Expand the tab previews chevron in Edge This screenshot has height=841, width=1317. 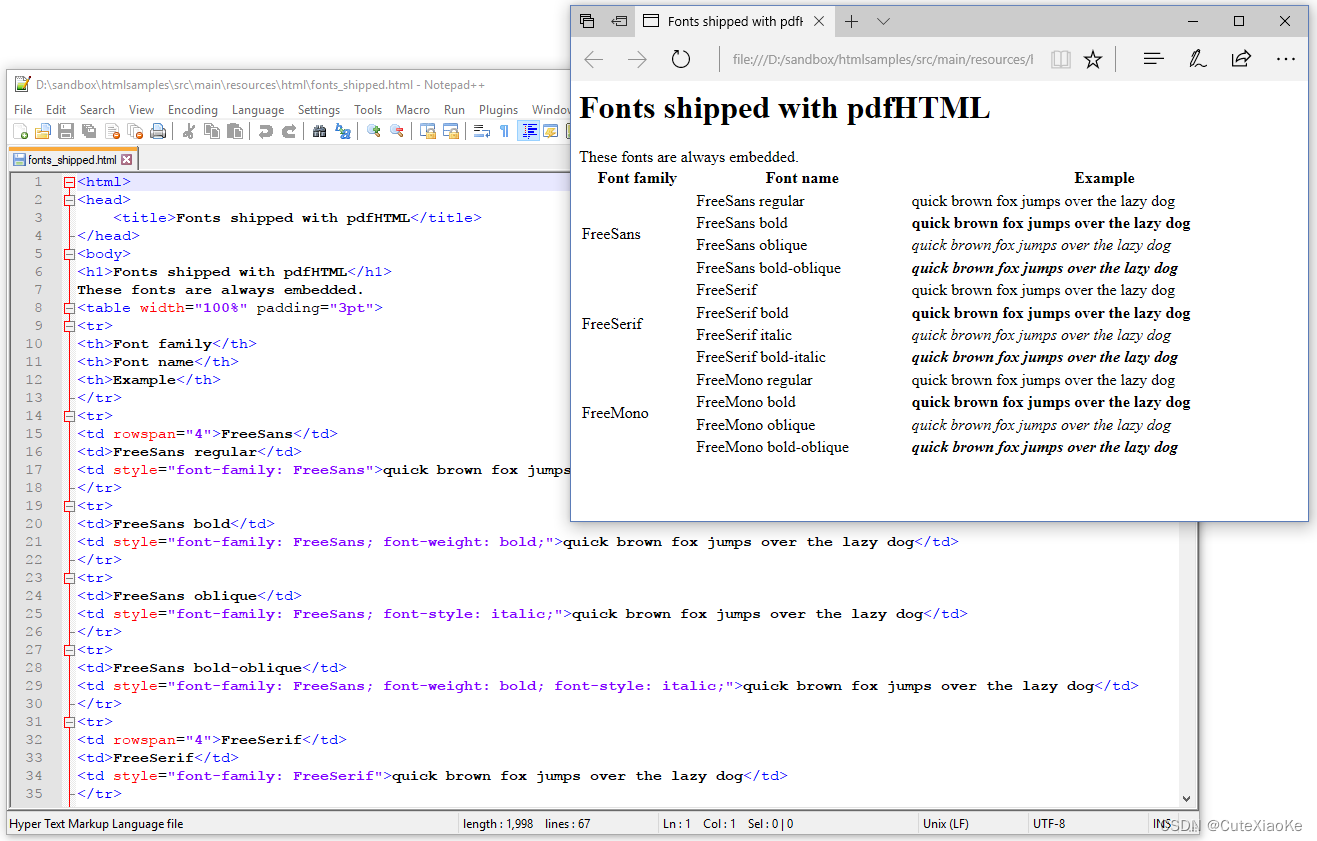coord(883,21)
